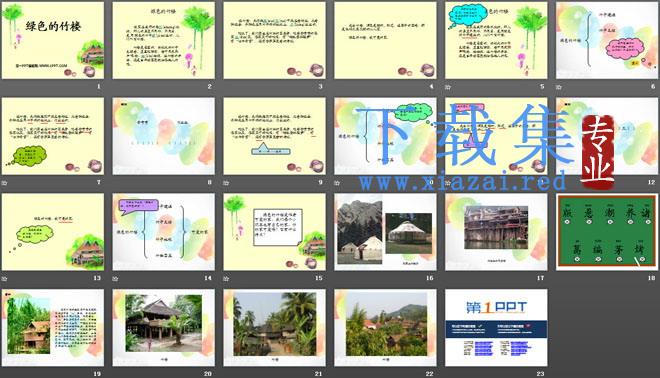This screenshot has height=378, width=660.
Task: Select the green chalkboard slide 18
Action: point(607,232)
